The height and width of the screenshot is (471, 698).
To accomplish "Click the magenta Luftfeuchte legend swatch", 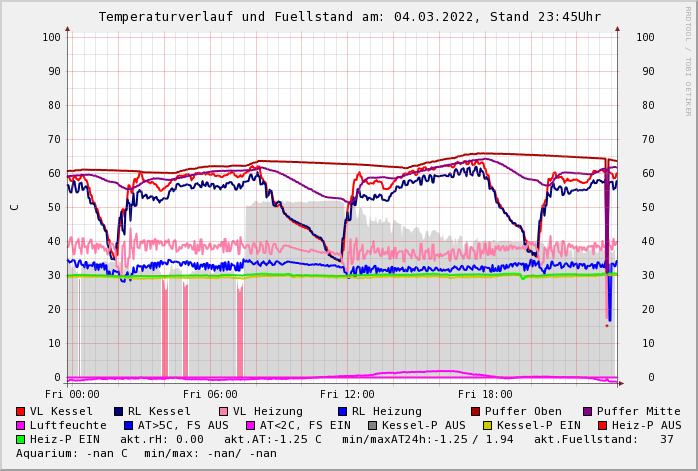I will click(x=21, y=425).
